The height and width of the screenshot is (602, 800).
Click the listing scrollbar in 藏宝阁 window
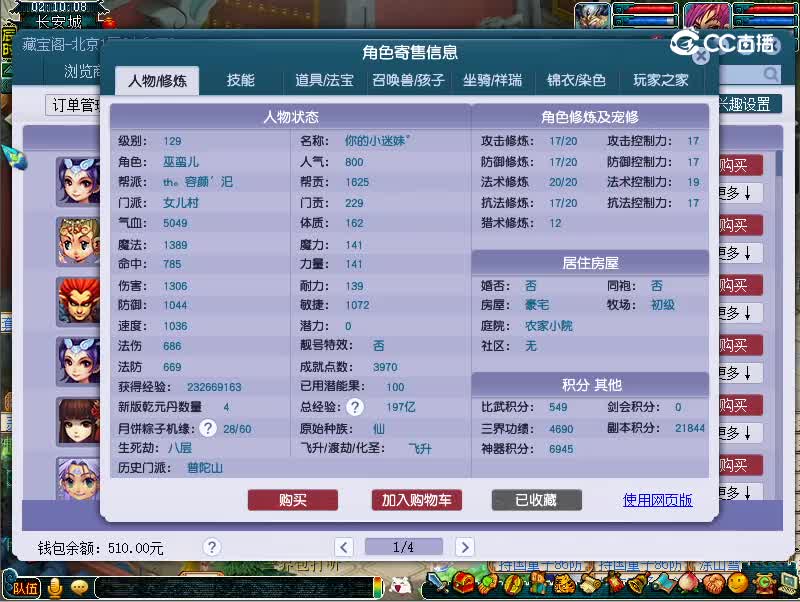point(779,163)
